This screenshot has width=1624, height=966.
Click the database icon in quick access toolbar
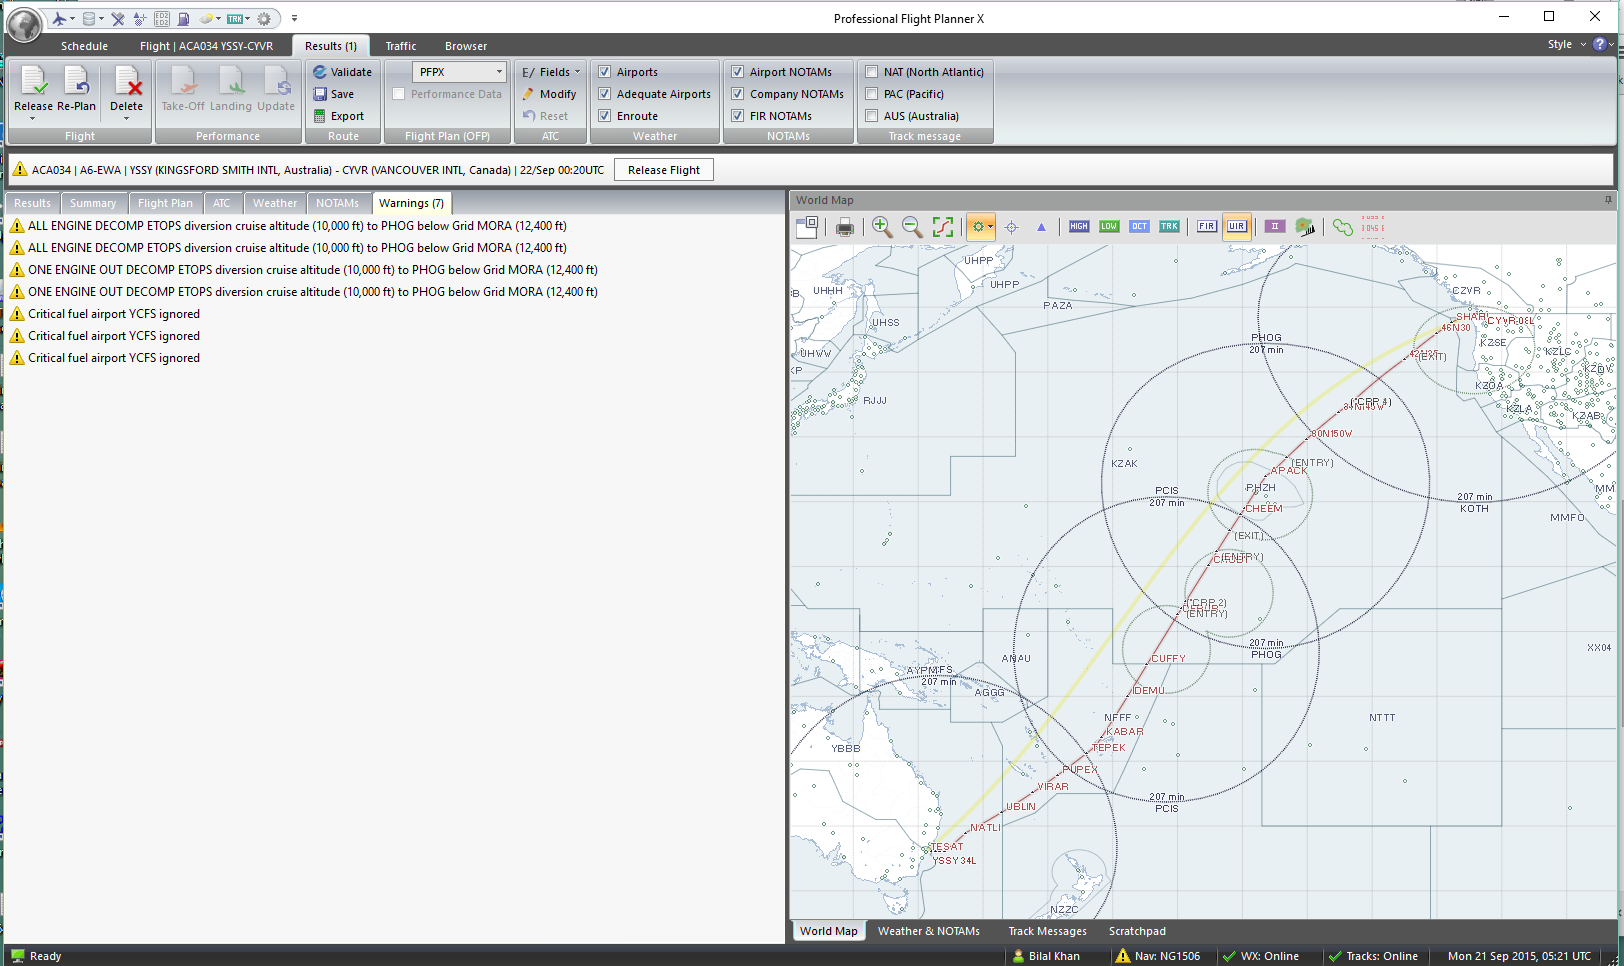pyautogui.click(x=89, y=18)
